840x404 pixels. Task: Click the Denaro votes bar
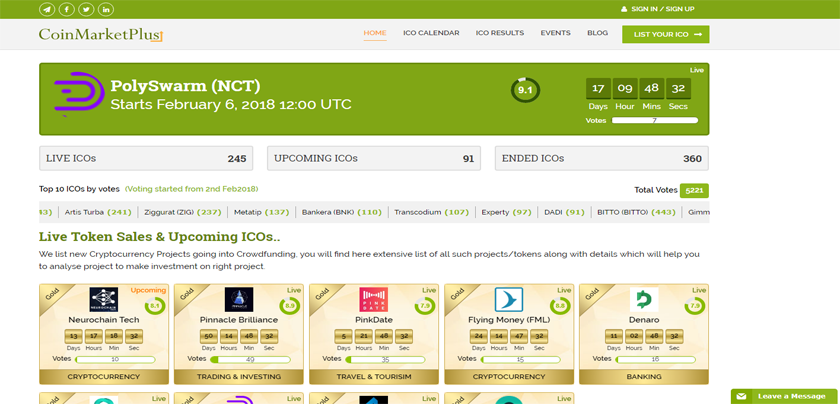coord(655,360)
